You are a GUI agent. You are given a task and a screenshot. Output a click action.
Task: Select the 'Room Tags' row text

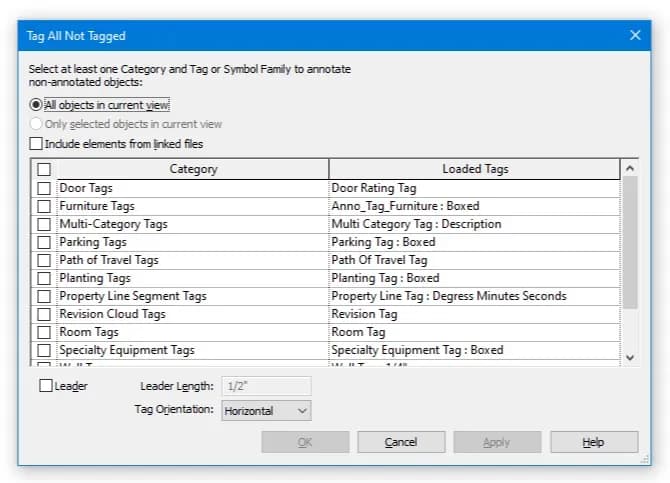(x=89, y=332)
